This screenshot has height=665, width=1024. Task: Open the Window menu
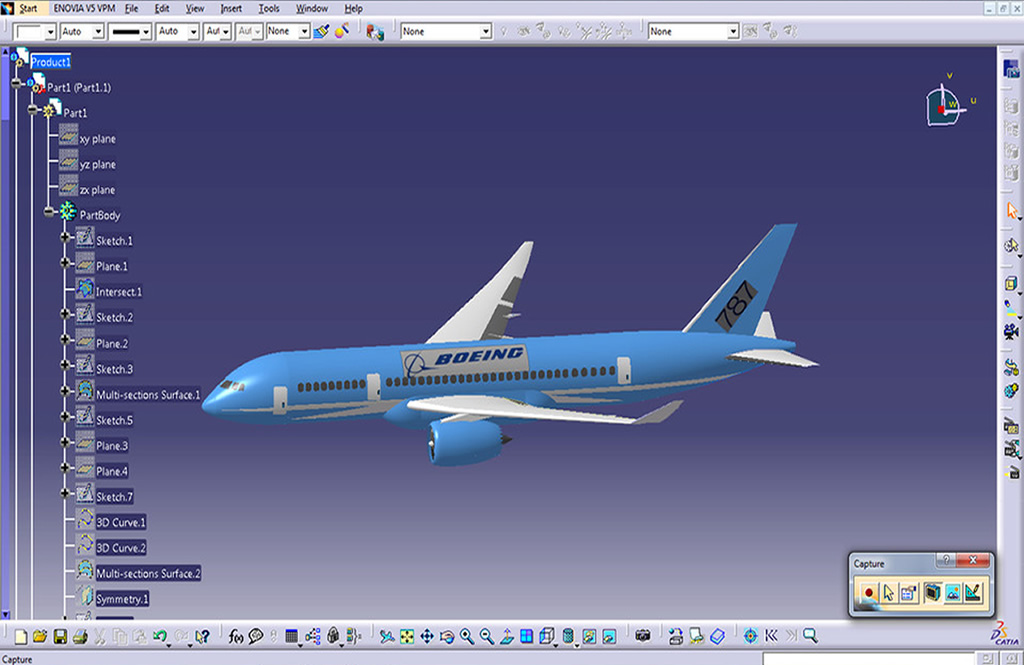[x=312, y=8]
